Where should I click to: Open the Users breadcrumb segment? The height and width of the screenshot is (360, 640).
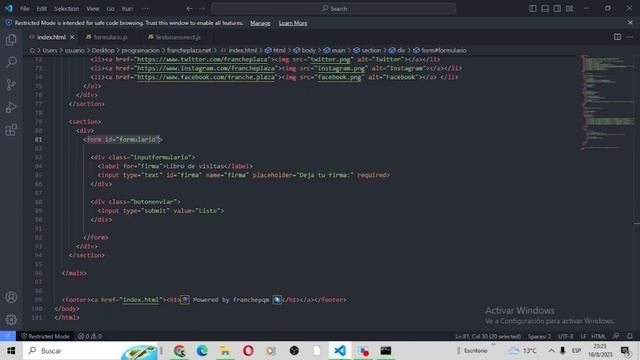(x=50, y=51)
